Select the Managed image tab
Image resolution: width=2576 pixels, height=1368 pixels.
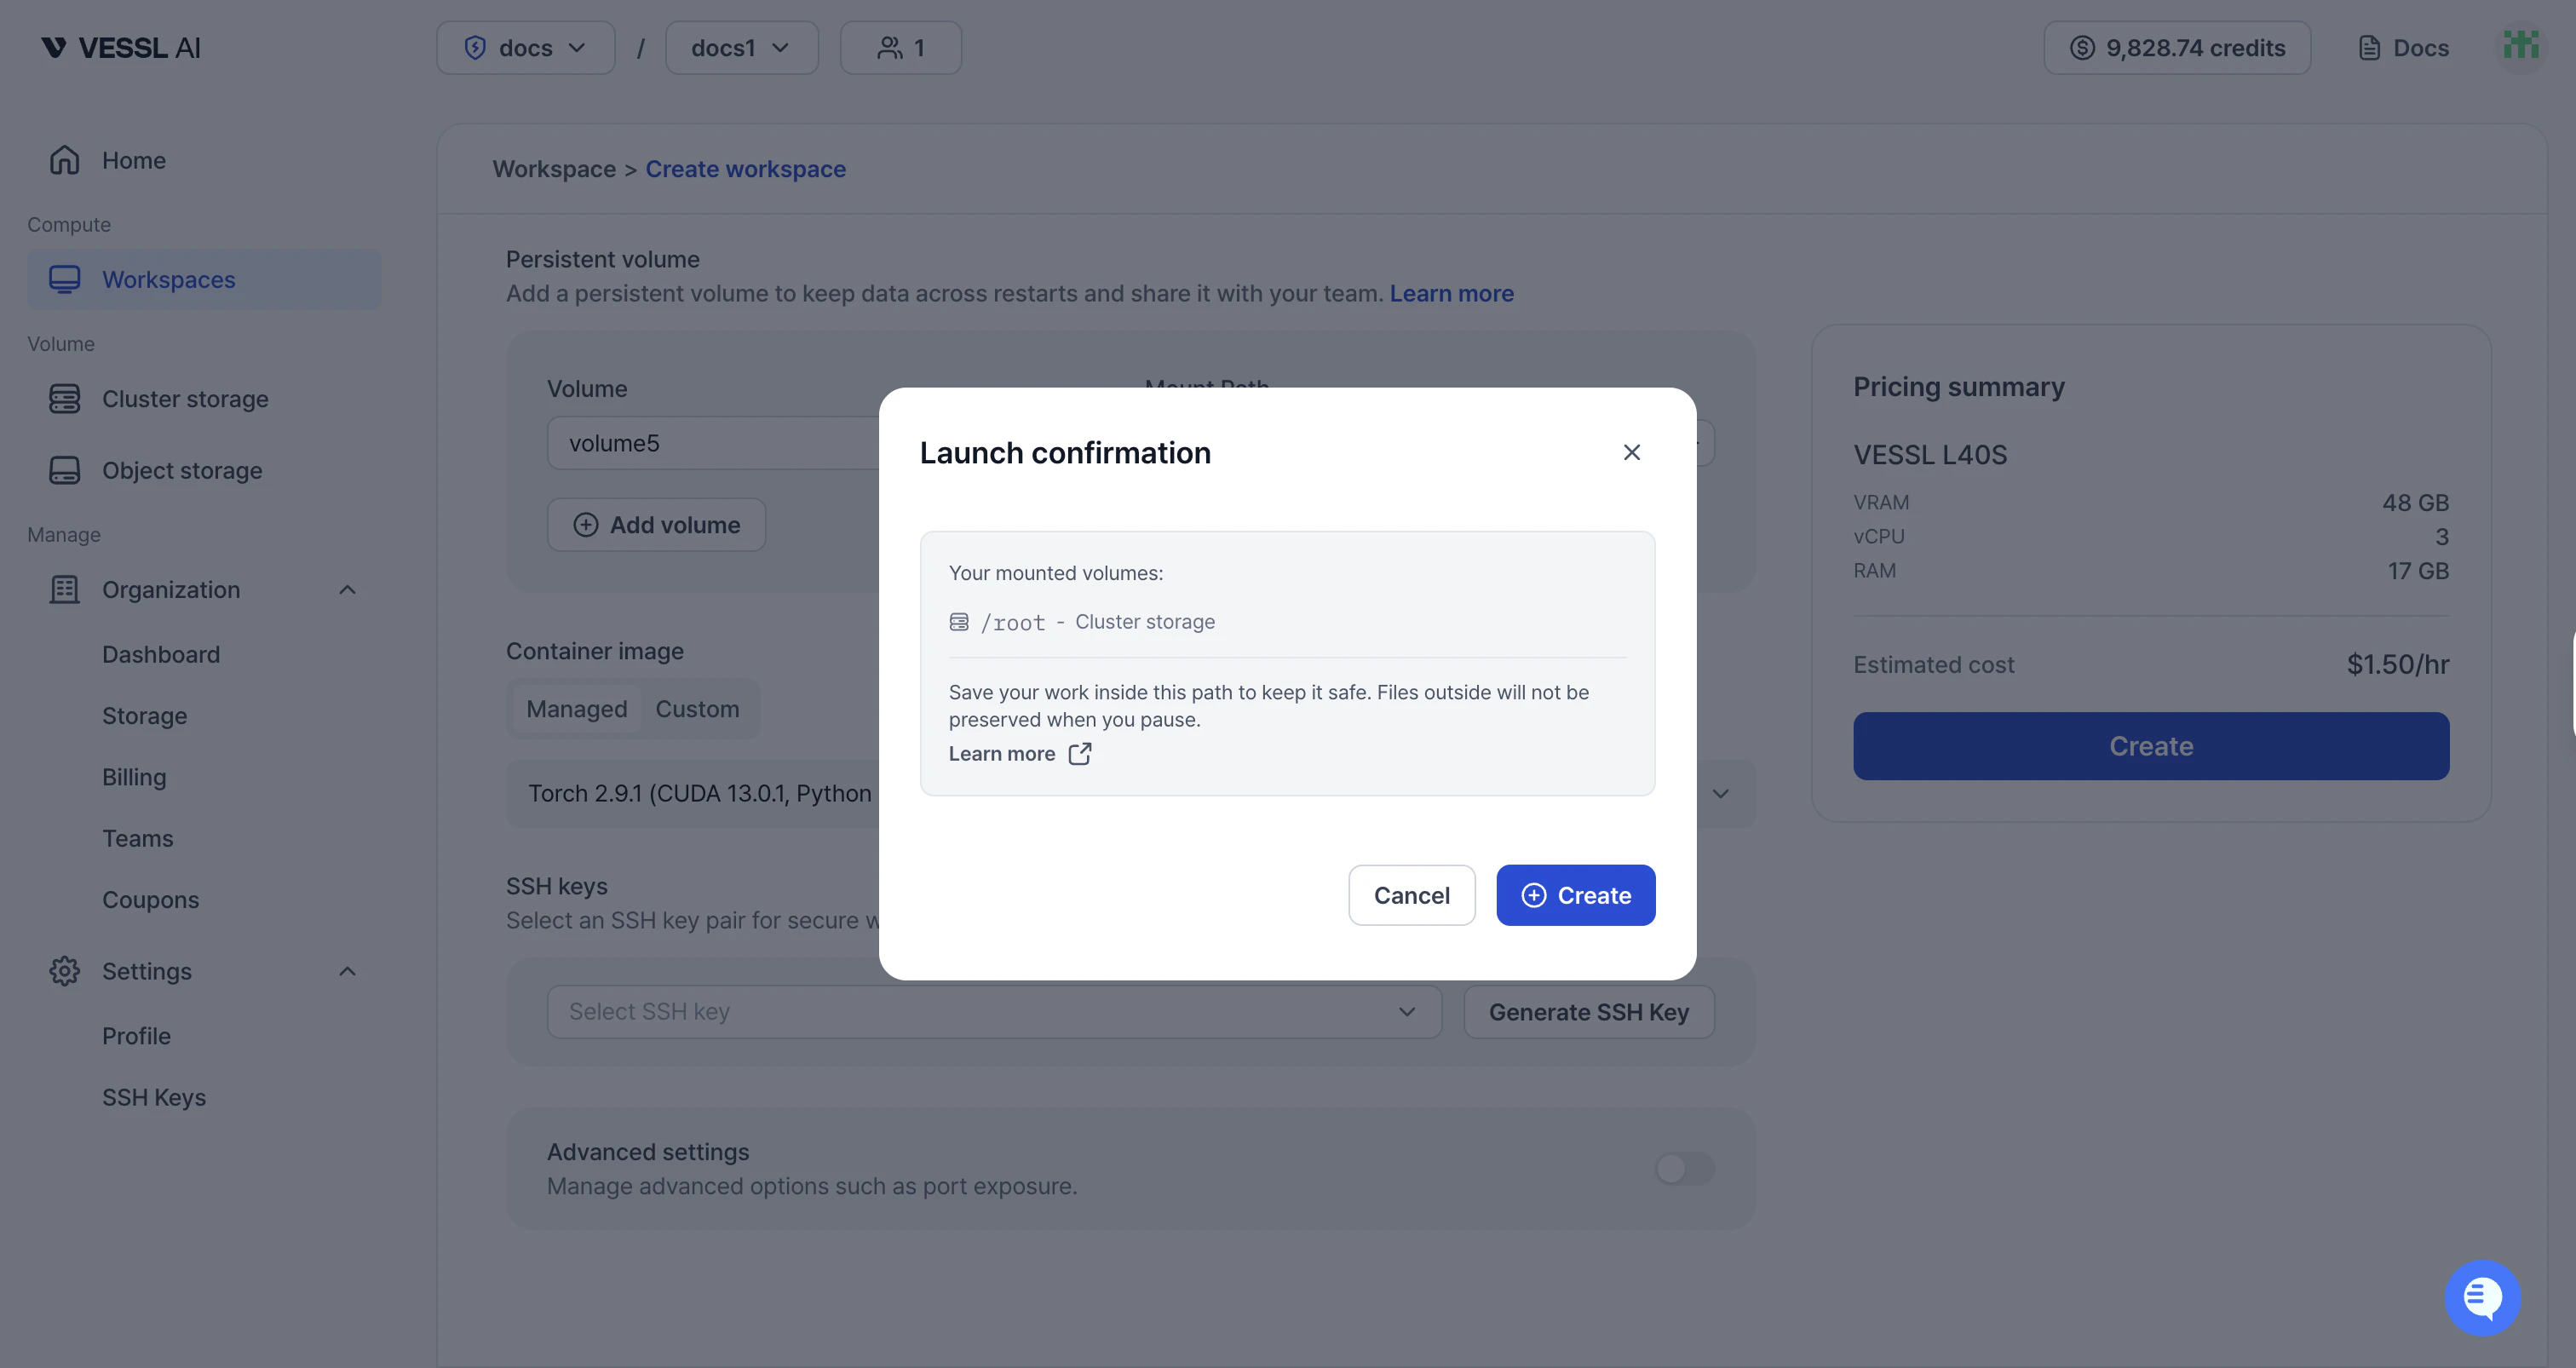pyautogui.click(x=576, y=708)
